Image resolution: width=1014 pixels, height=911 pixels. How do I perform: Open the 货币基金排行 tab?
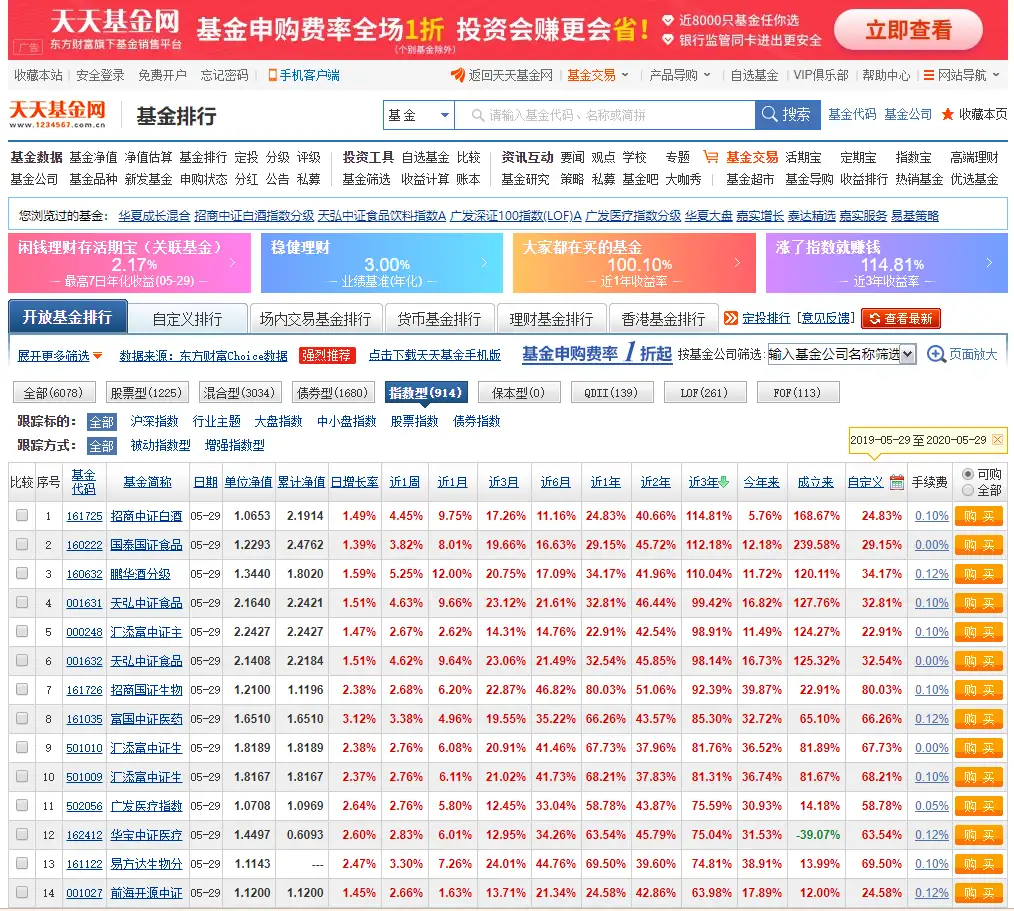[439, 319]
